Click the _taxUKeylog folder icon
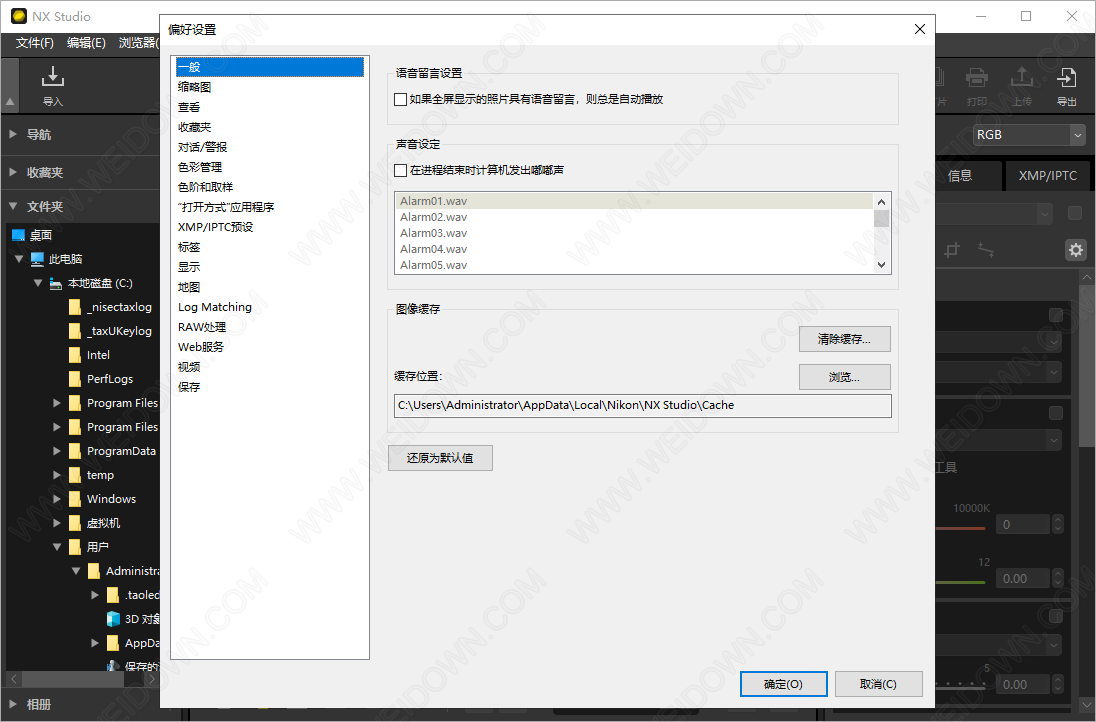The width and height of the screenshot is (1096, 722). pyautogui.click(x=75, y=331)
